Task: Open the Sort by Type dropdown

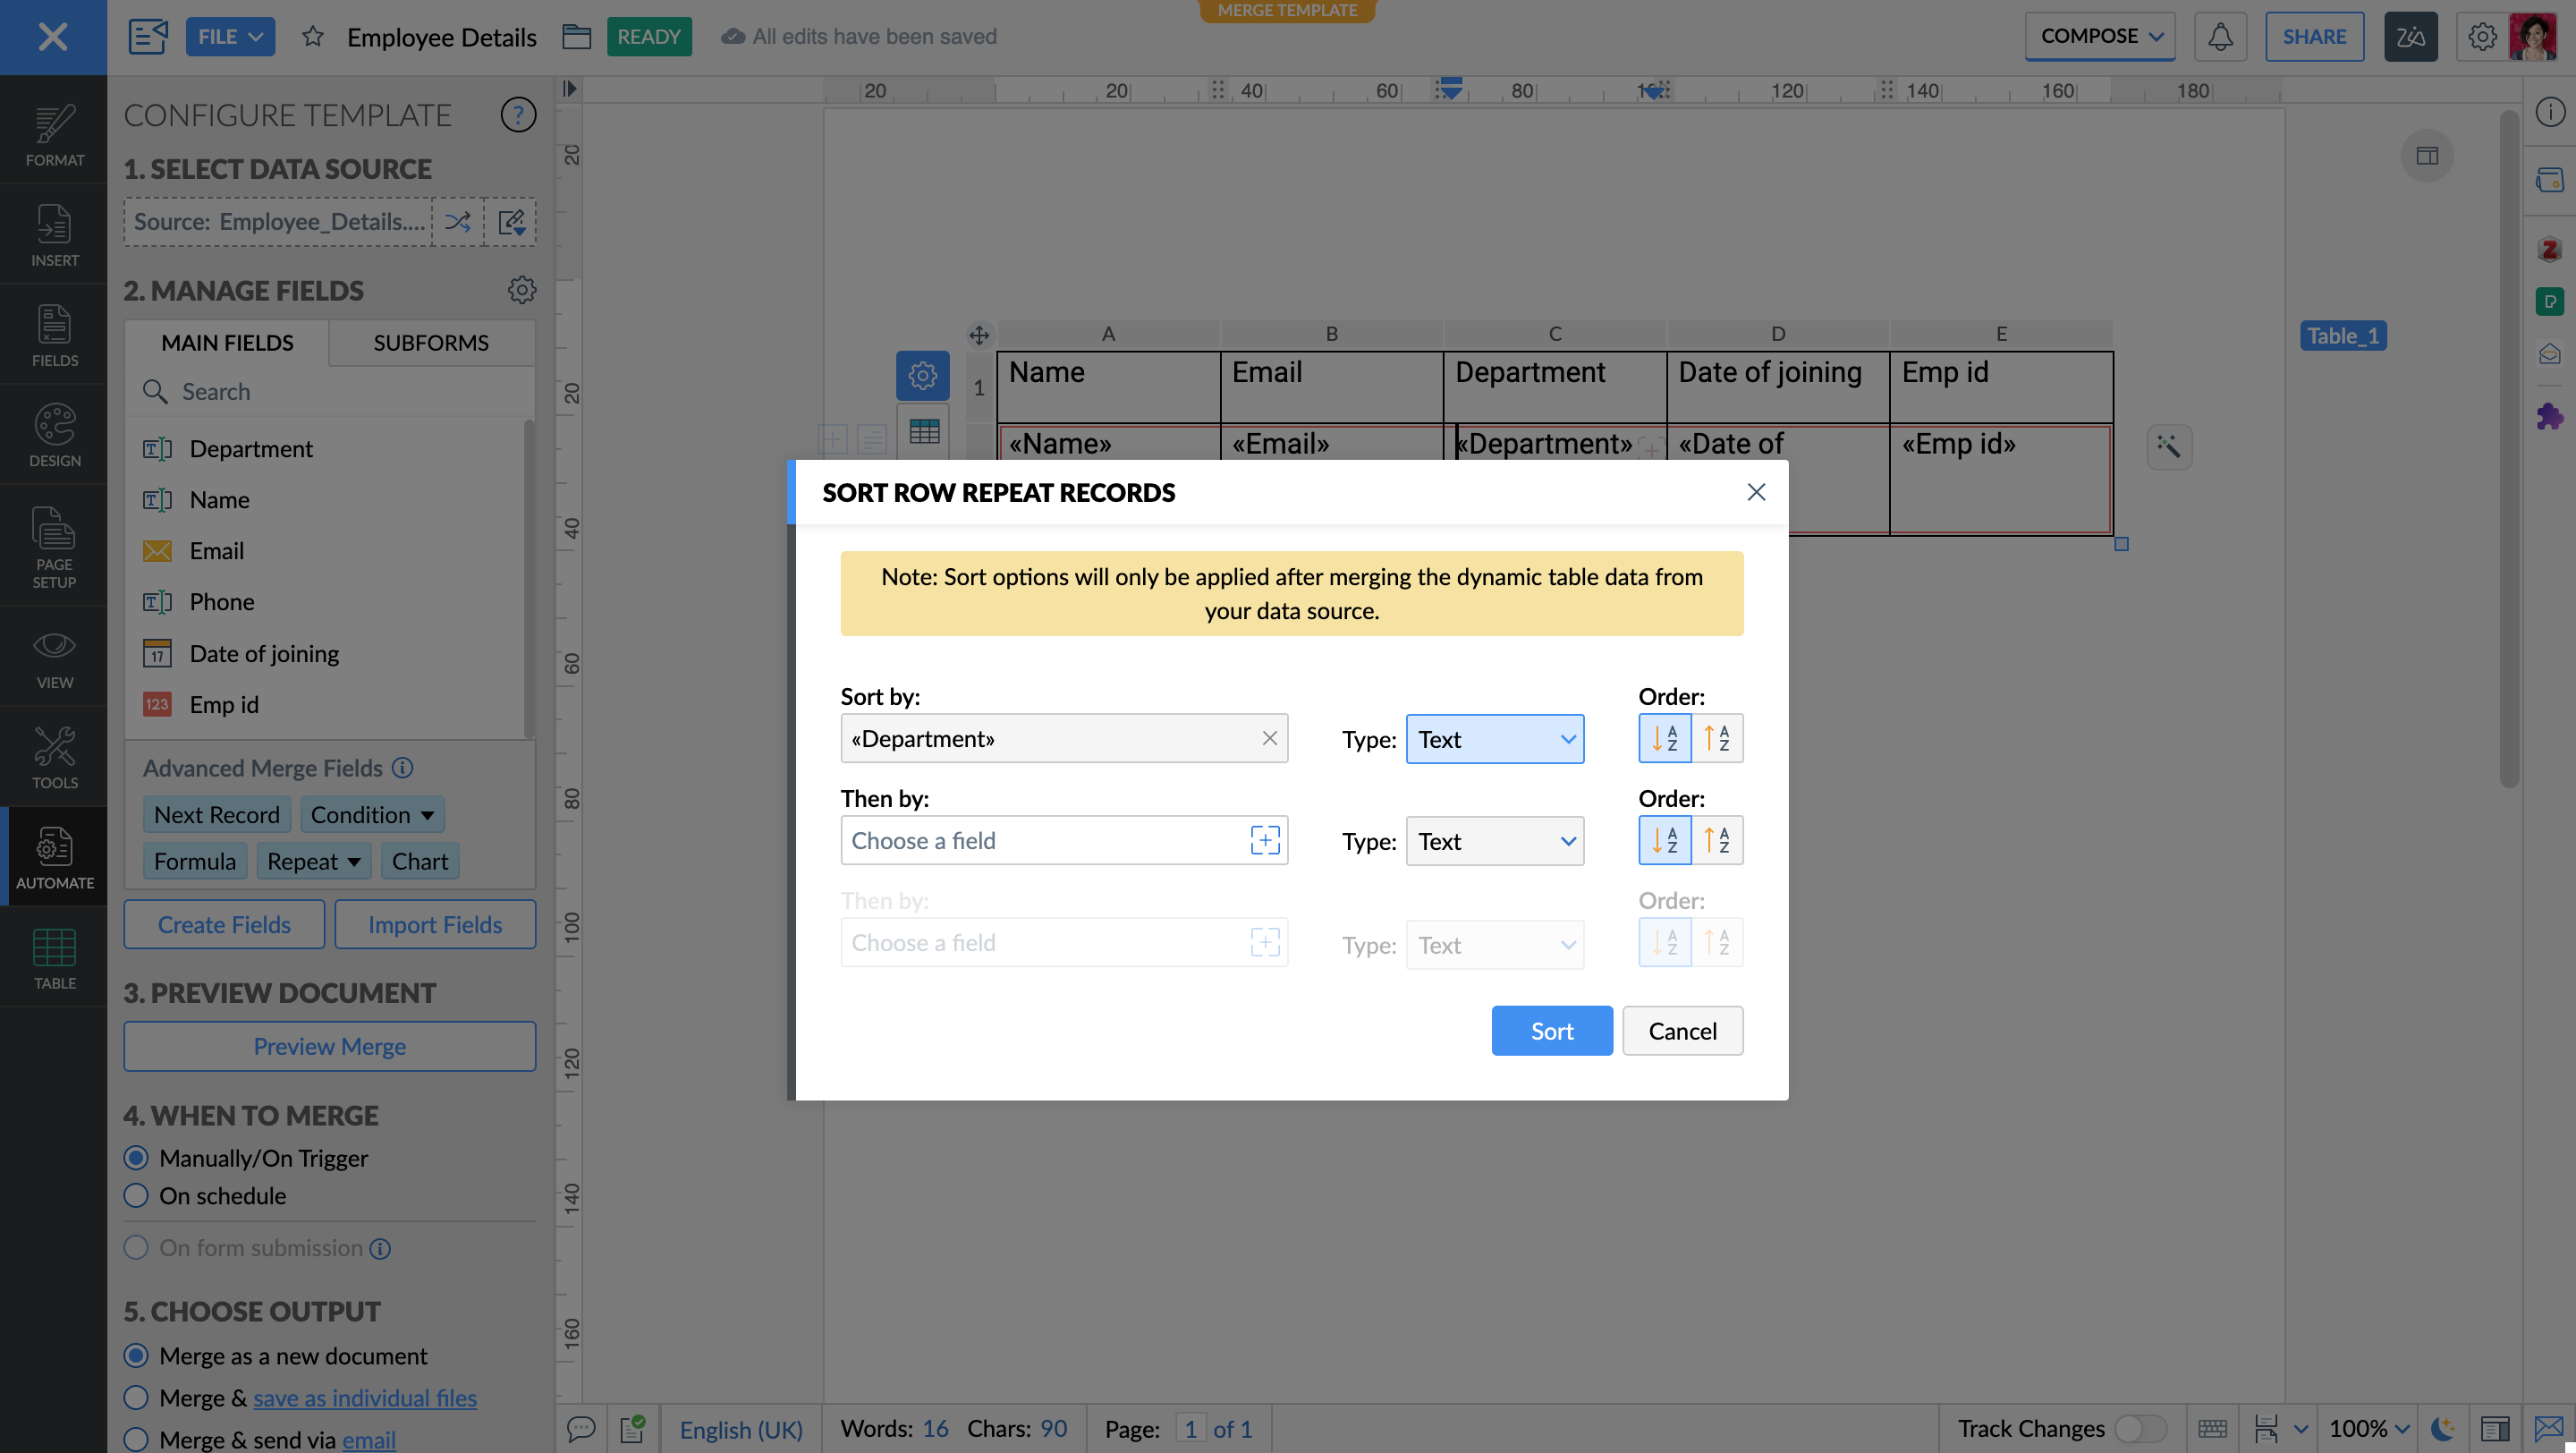Action: point(1494,739)
